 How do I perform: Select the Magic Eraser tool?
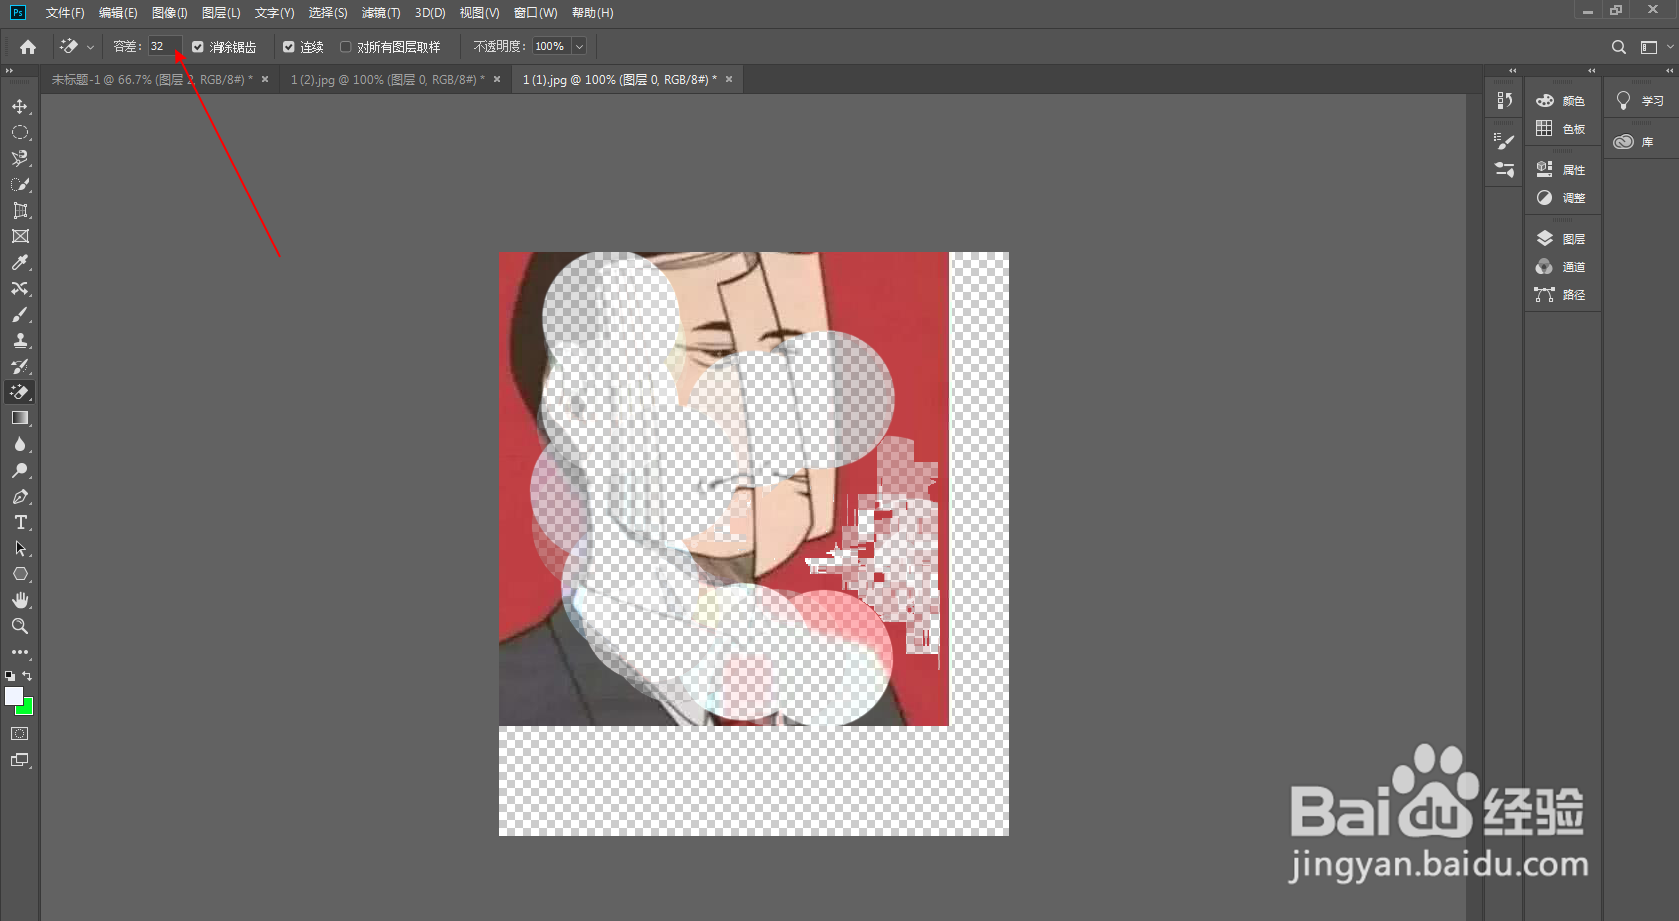[20, 392]
